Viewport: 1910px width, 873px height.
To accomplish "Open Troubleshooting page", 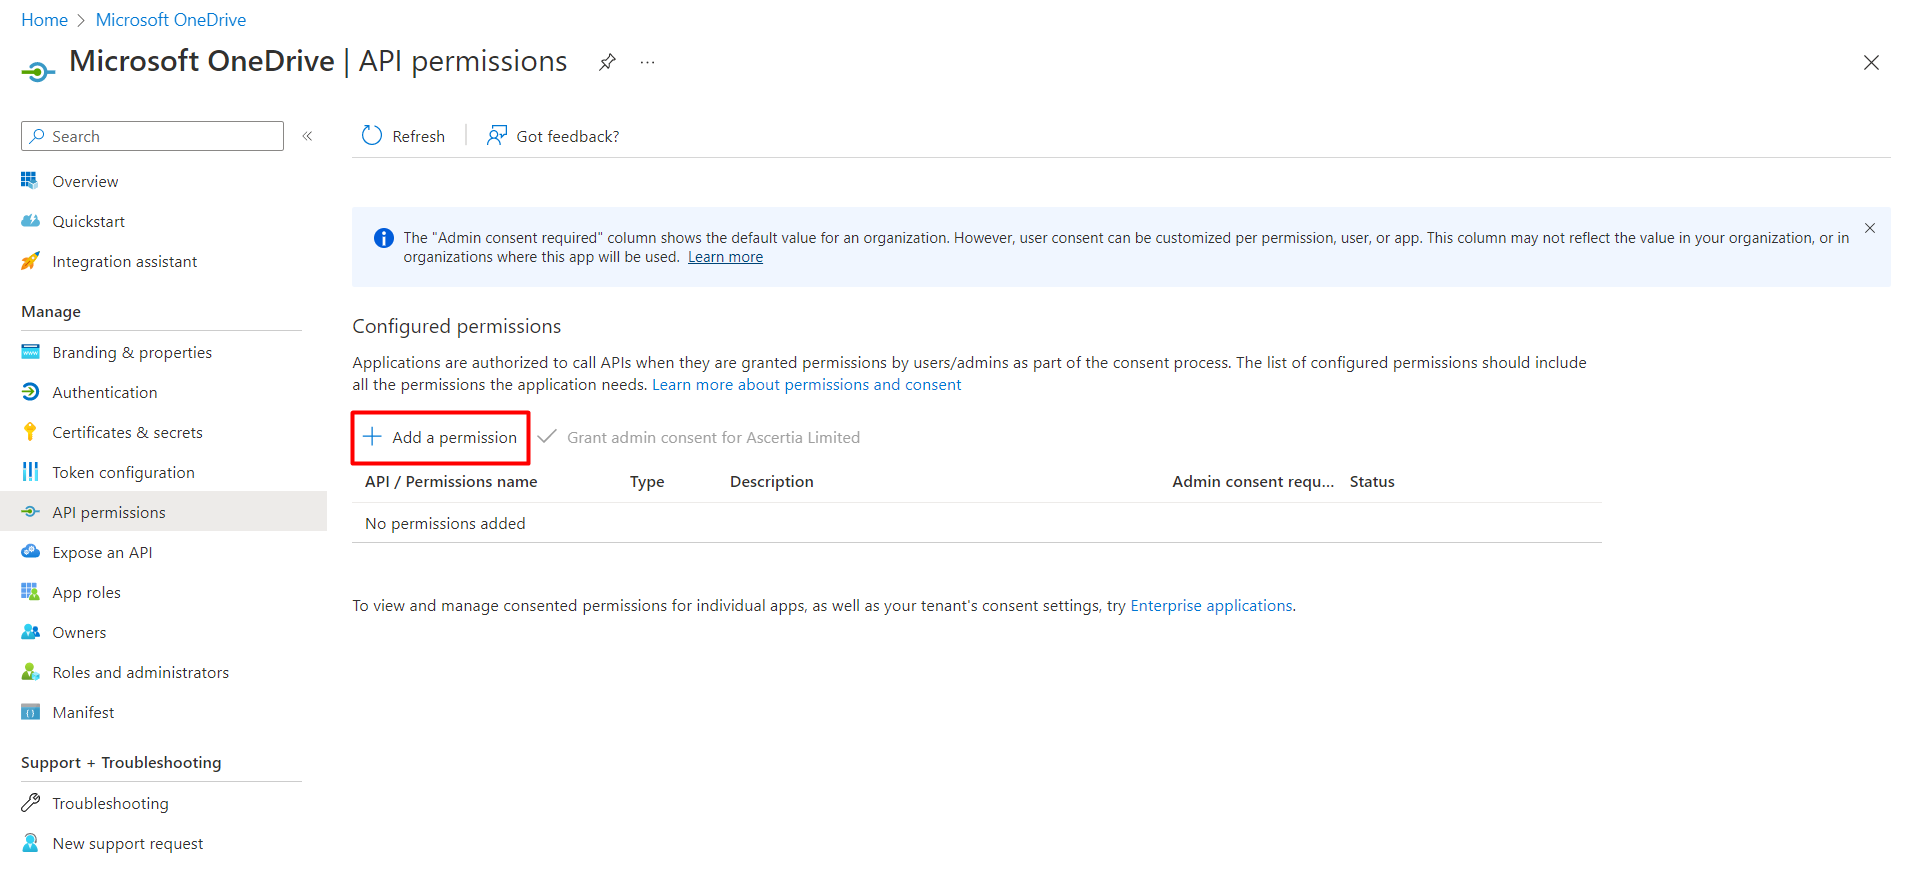I will (x=110, y=803).
